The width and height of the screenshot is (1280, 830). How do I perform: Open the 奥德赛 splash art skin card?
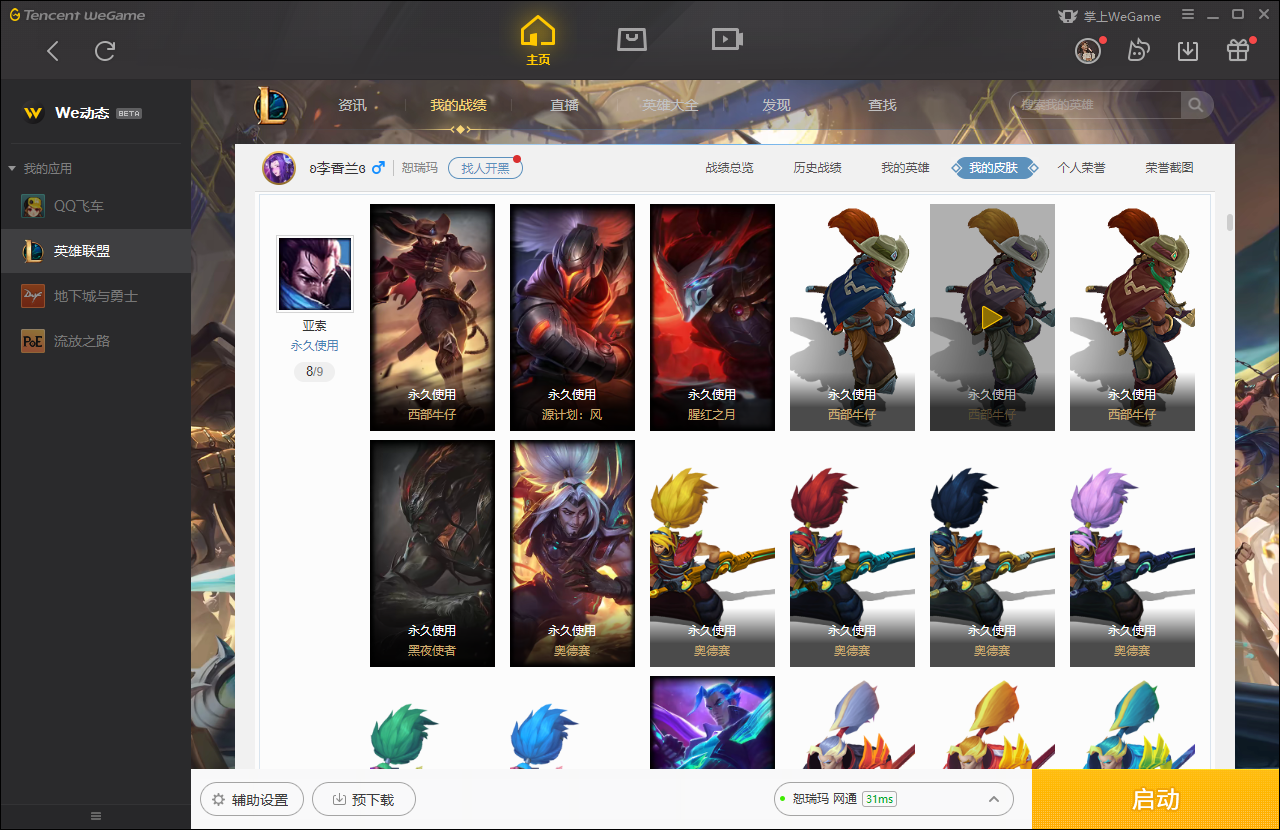pyautogui.click(x=572, y=553)
